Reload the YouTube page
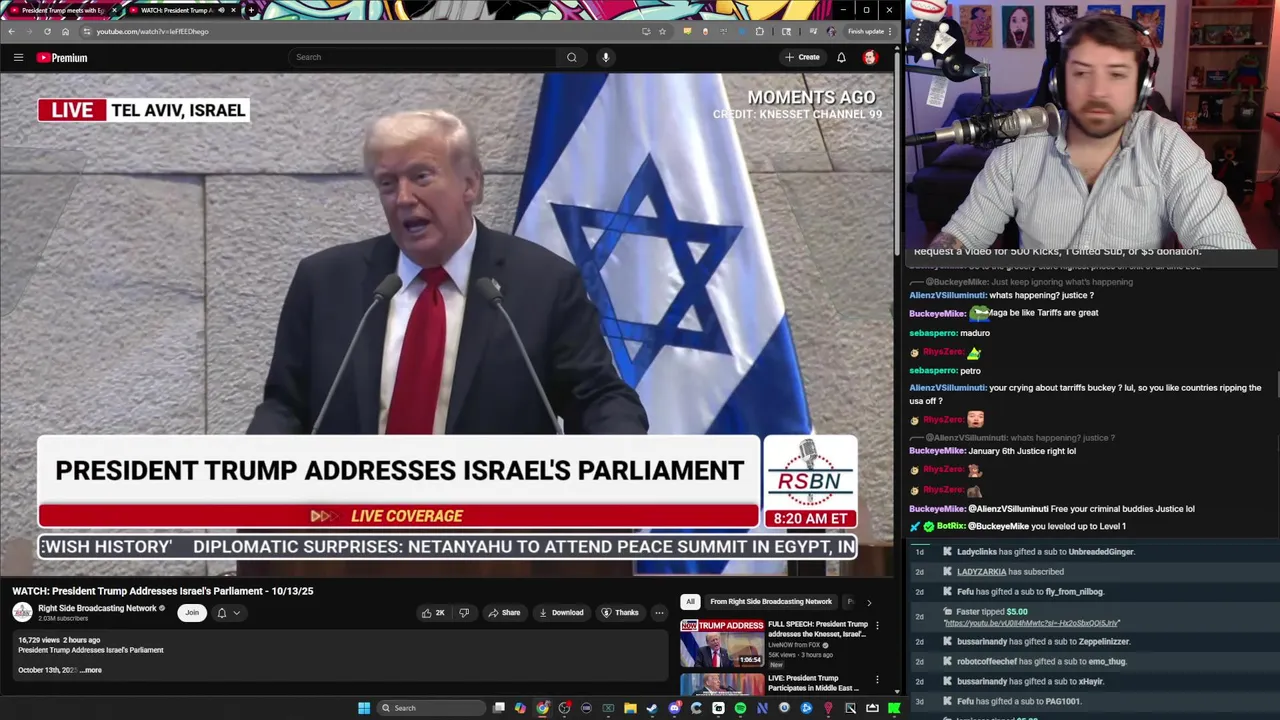 tap(47, 31)
